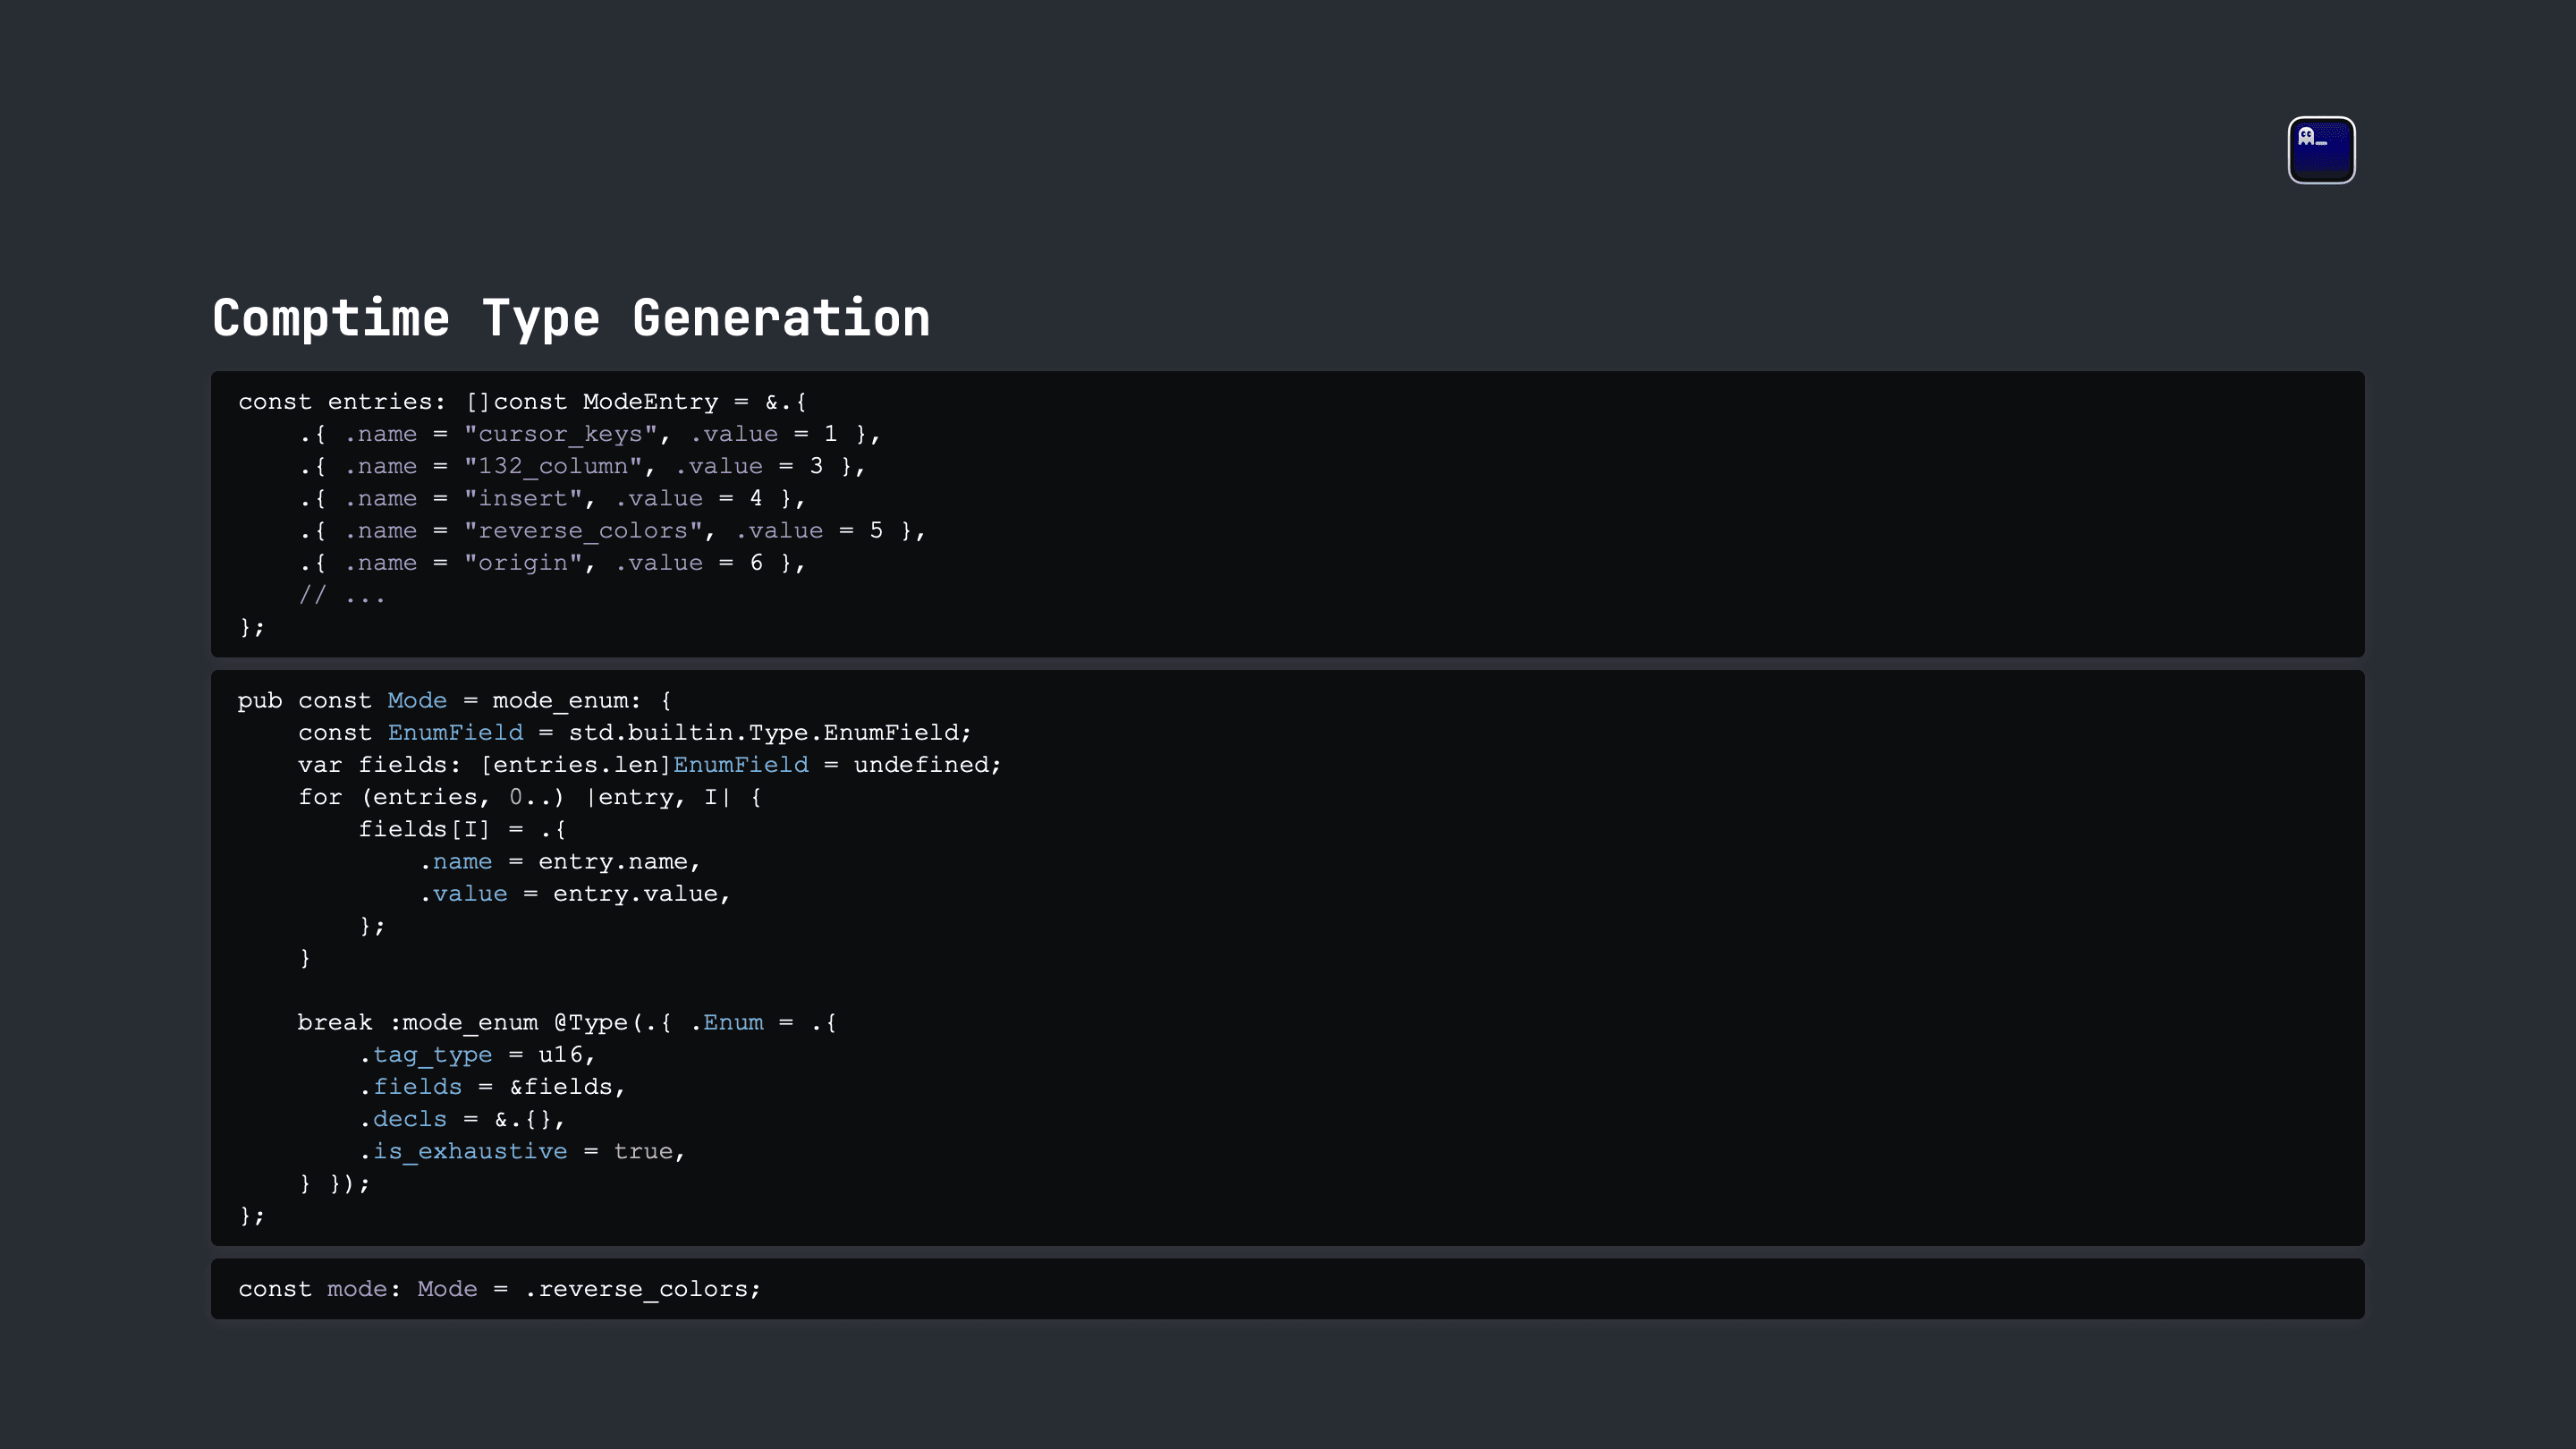Click the '.value = entry.value,' line

575,894
